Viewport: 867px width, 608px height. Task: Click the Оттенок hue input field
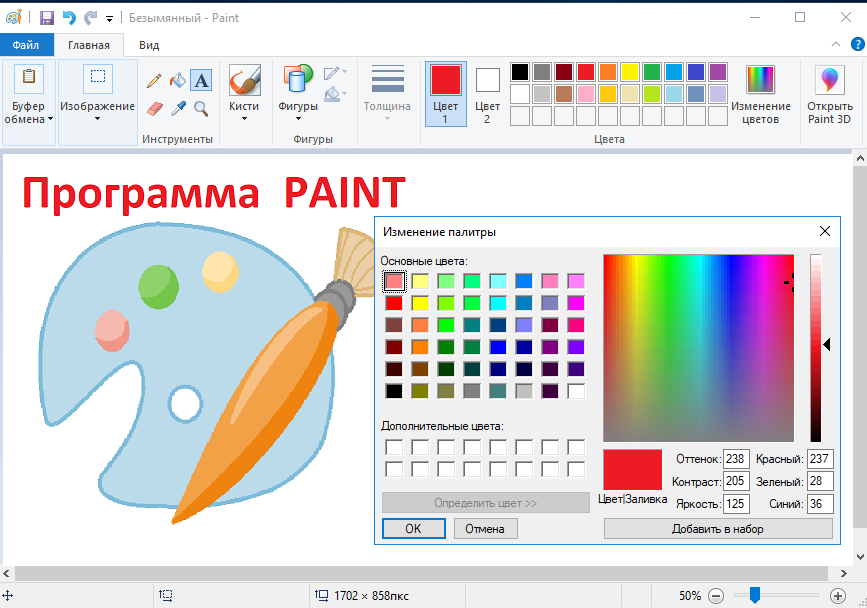736,459
